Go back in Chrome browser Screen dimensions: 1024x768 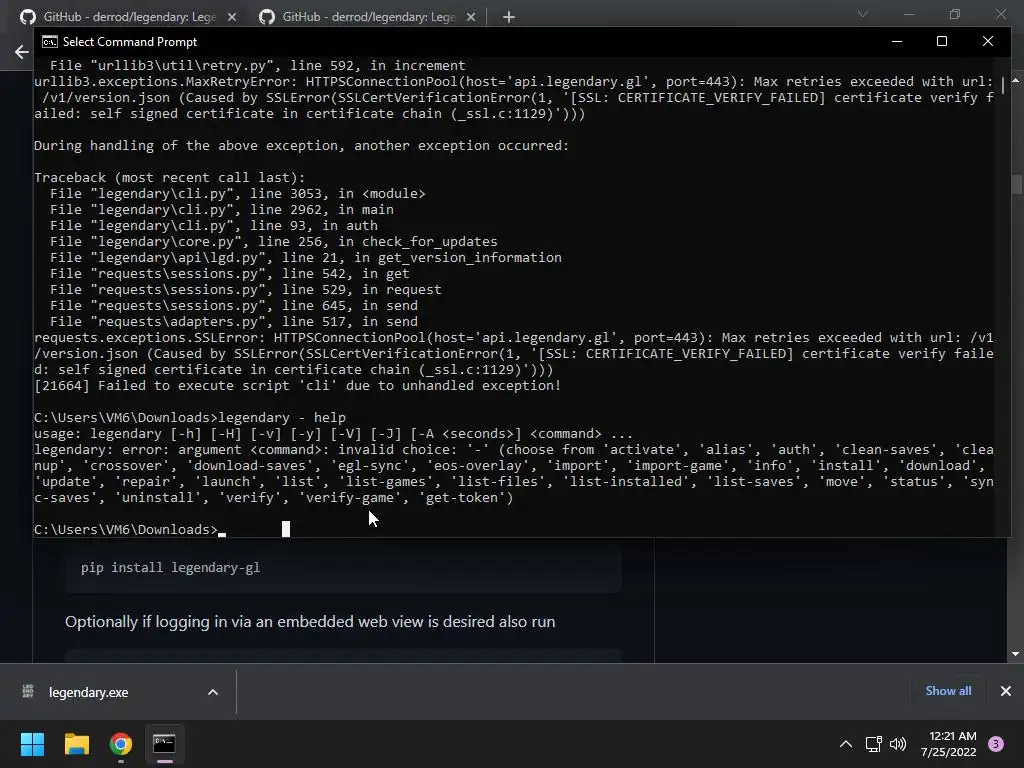pyautogui.click(x=22, y=52)
